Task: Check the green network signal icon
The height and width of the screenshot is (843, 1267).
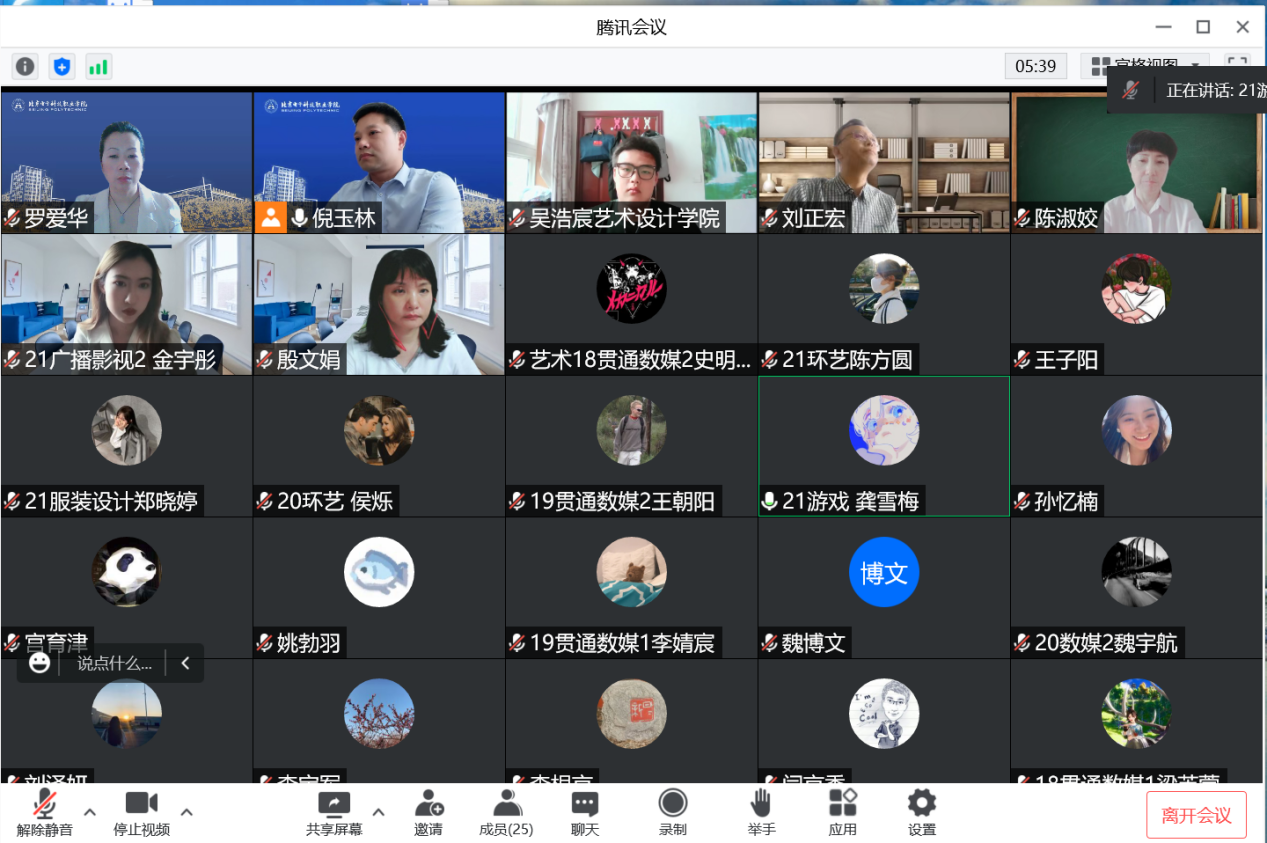Action: coord(98,67)
